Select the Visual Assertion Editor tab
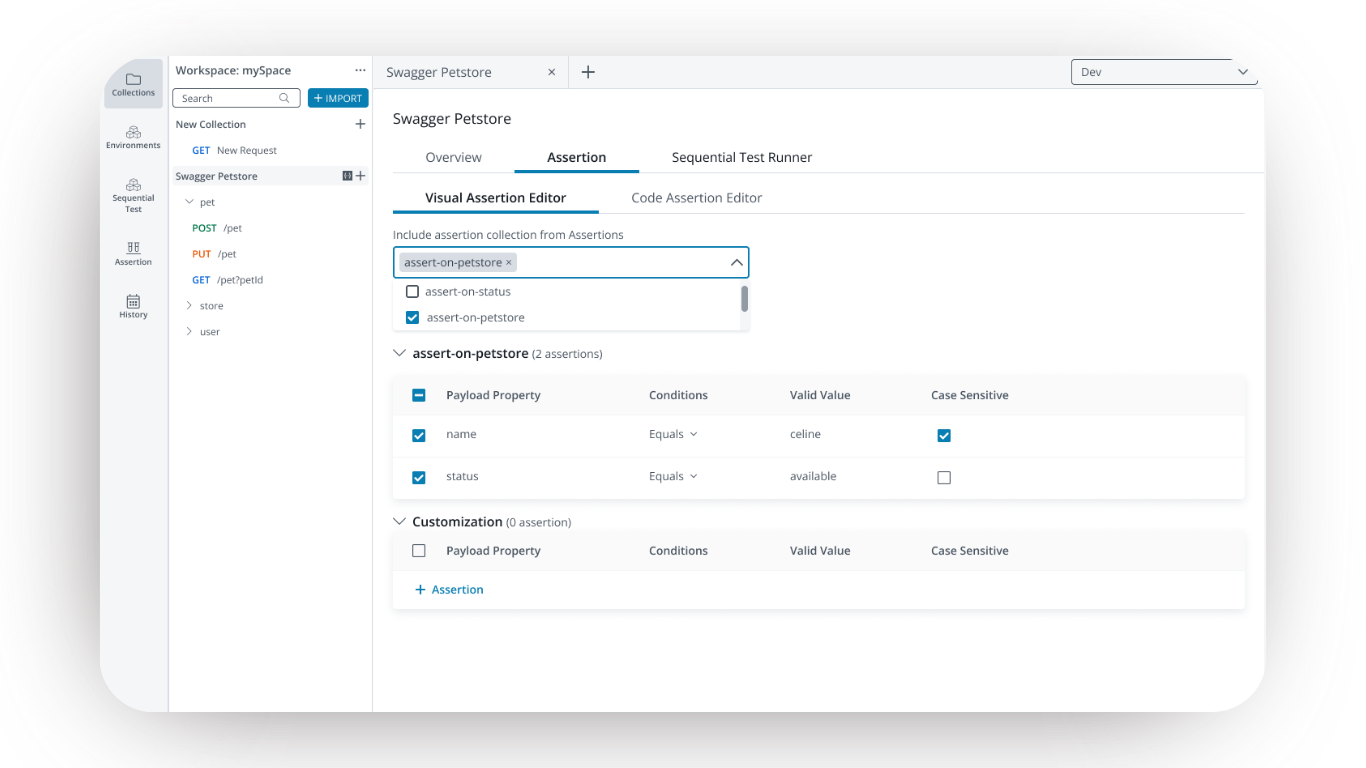This screenshot has height=768, width=1366. click(x=496, y=198)
